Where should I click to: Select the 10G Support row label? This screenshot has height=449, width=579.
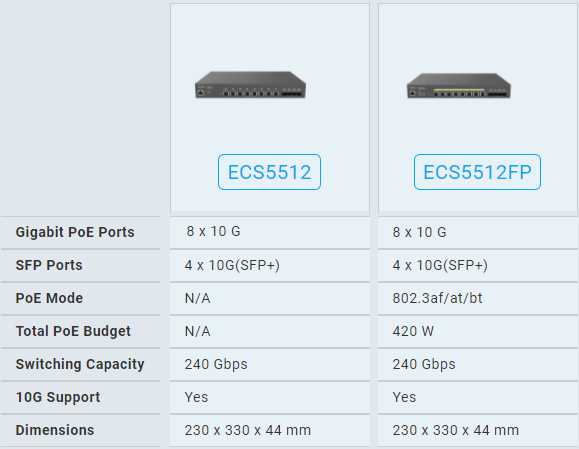(58, 397)
